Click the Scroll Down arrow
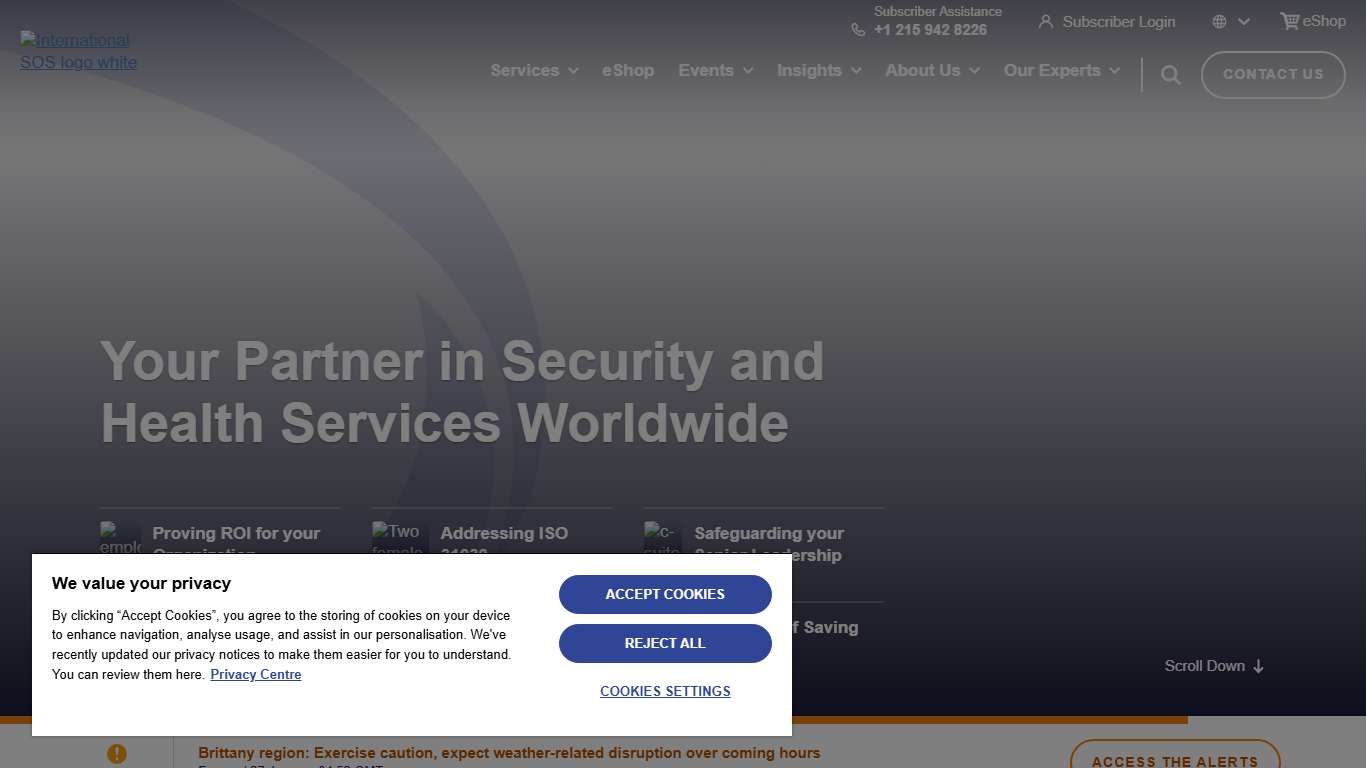 click(1259, 666)
